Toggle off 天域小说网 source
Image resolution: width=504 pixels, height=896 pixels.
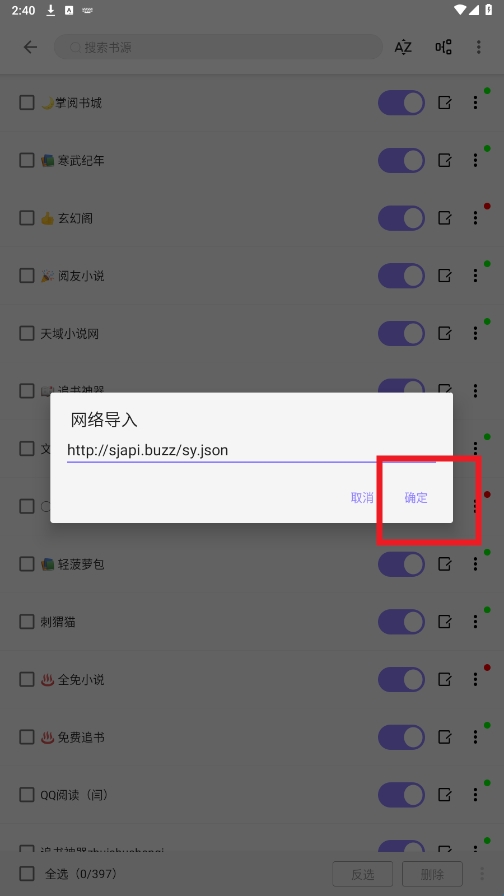point(401,334)
